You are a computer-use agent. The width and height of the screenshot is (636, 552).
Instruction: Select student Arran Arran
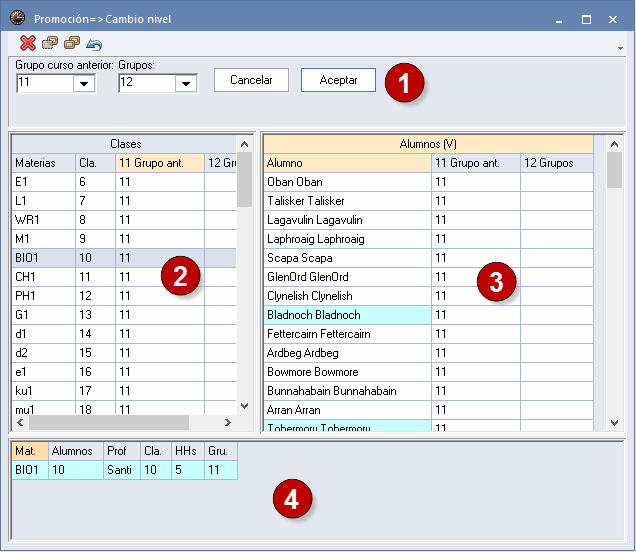click(348, 410)
